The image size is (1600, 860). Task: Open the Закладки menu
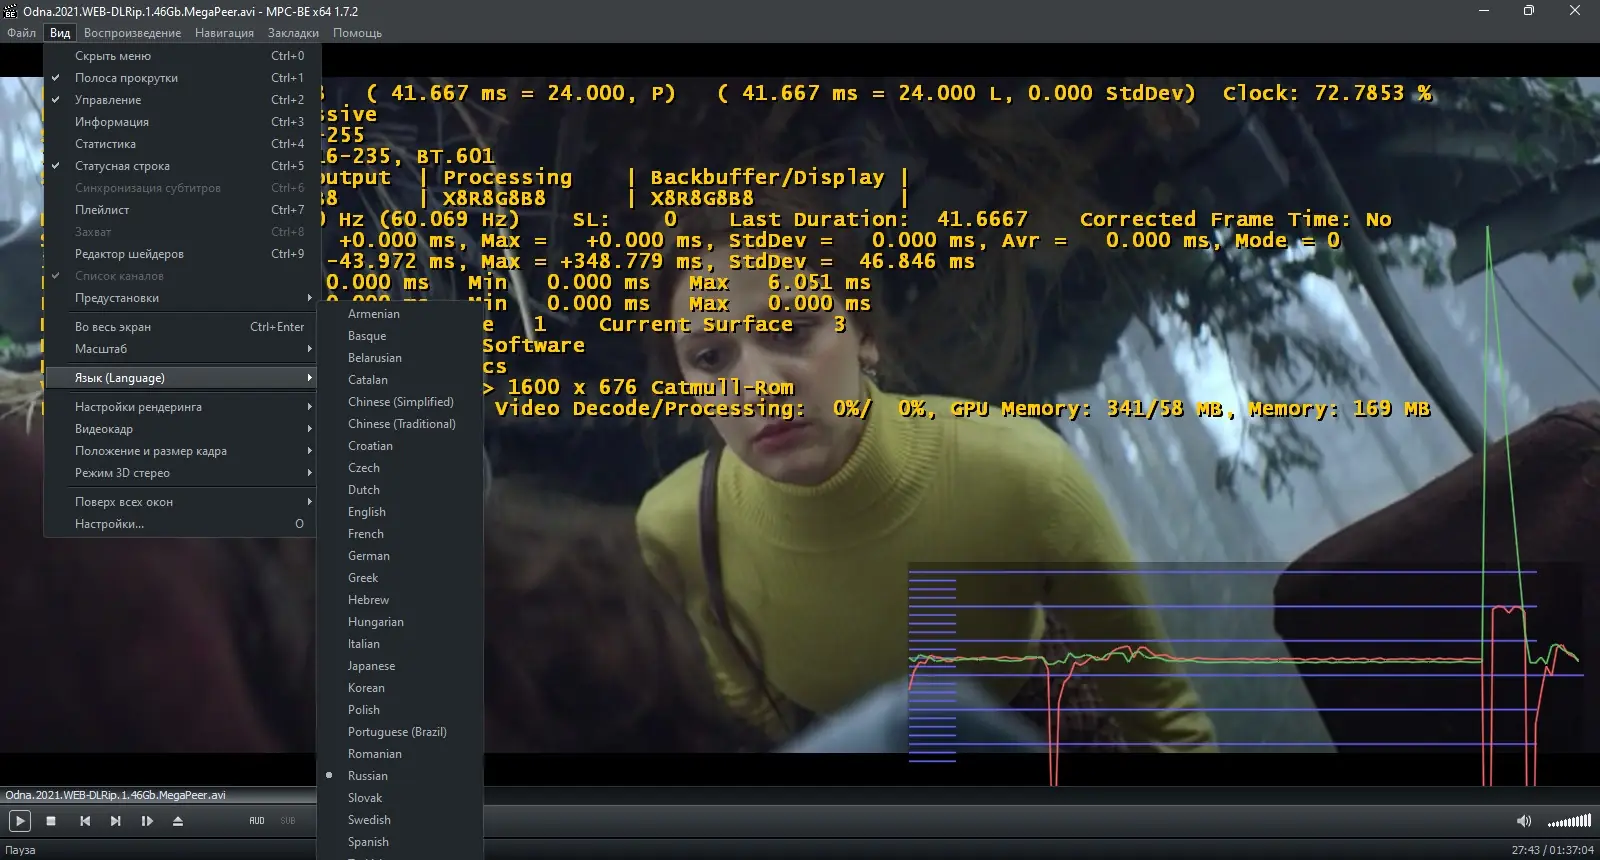294,33
